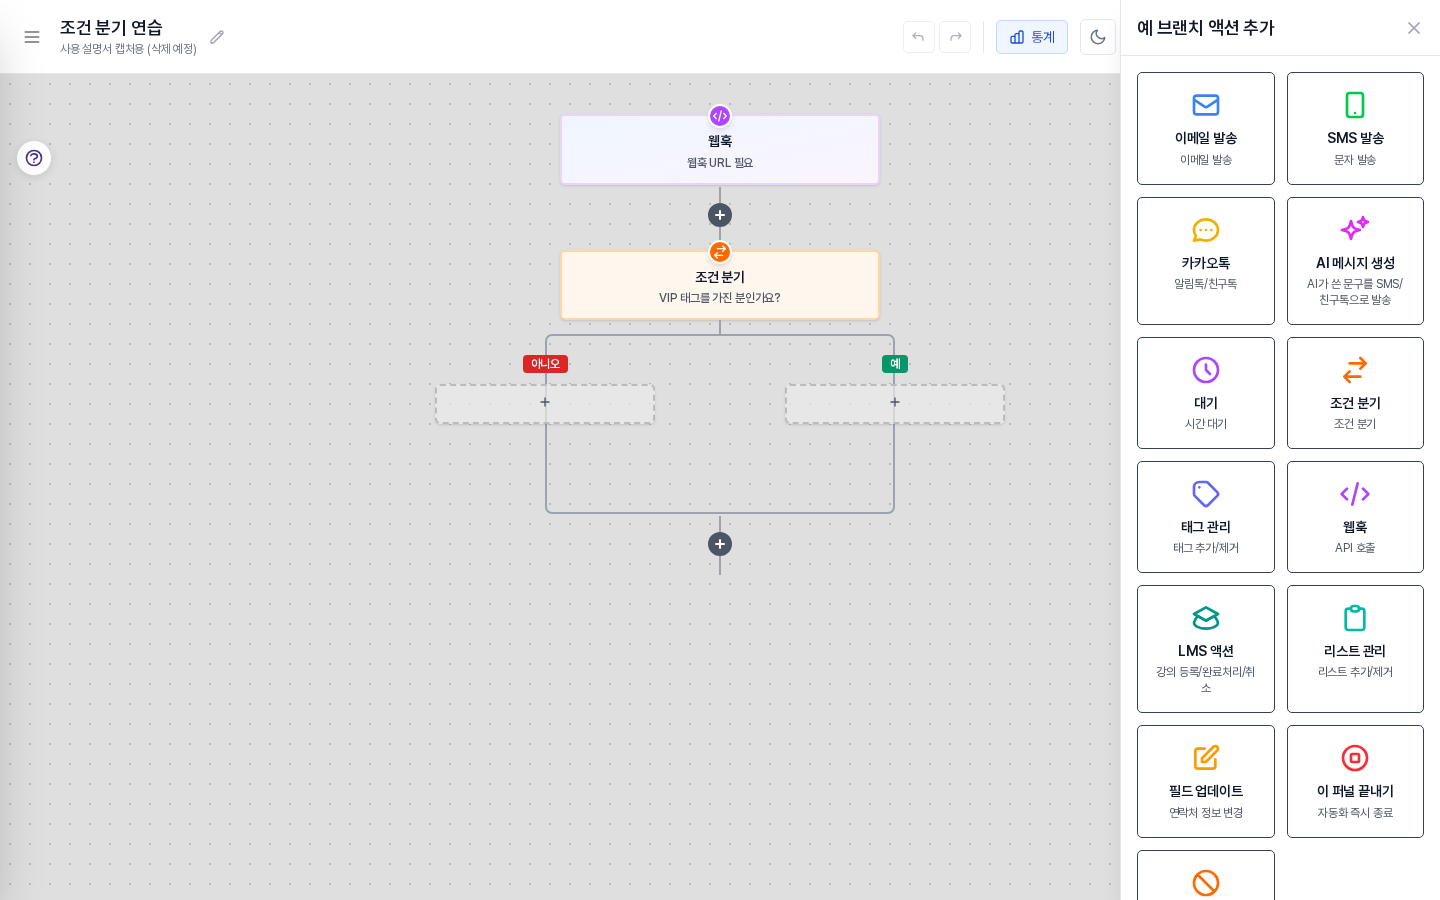The width and height of the screenshot is (1440, 900).
Task: Click the orange branch icon on 조건 분기 node
Action: coord(720,252)
